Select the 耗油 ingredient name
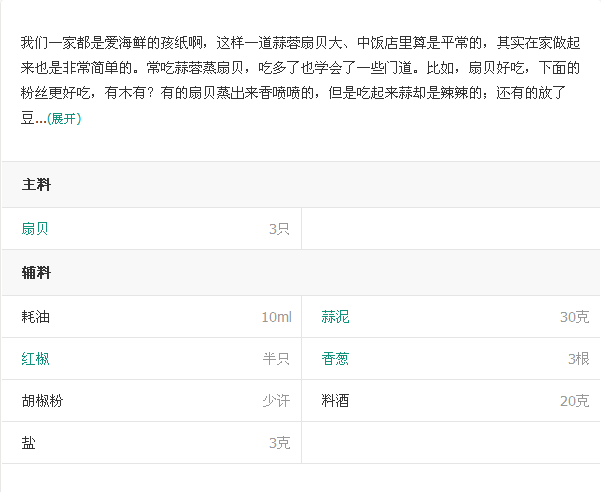The height and width of the screenshot is (492, 601). (36, 317)
